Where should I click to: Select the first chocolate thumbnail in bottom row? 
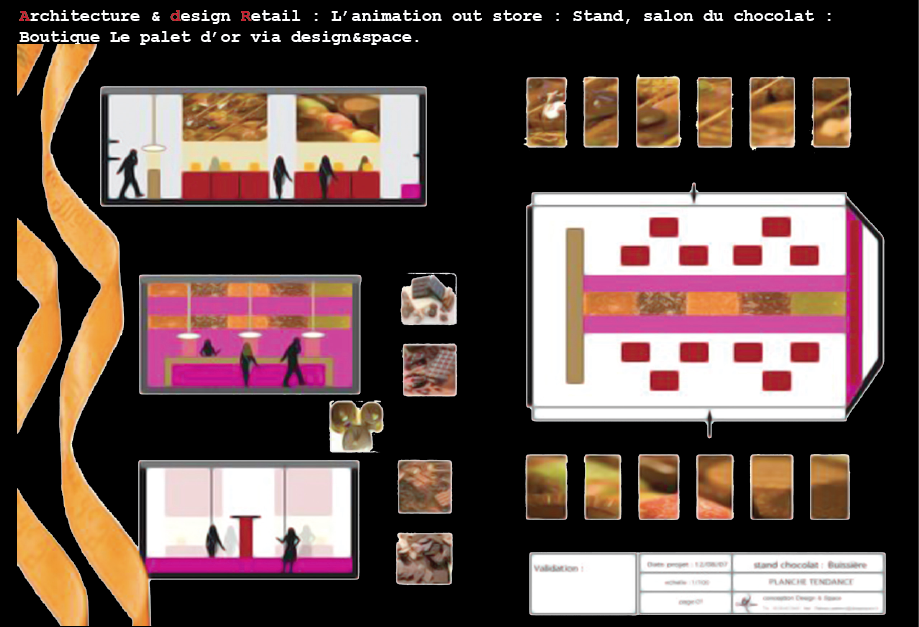click(546, 487)
